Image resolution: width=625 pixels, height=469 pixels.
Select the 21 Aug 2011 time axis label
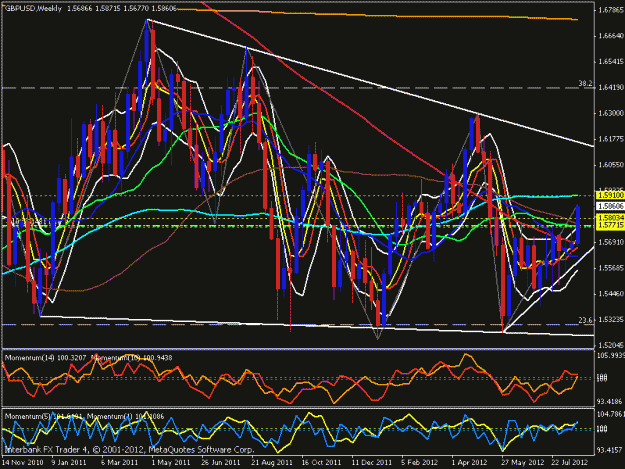(272, 463)
